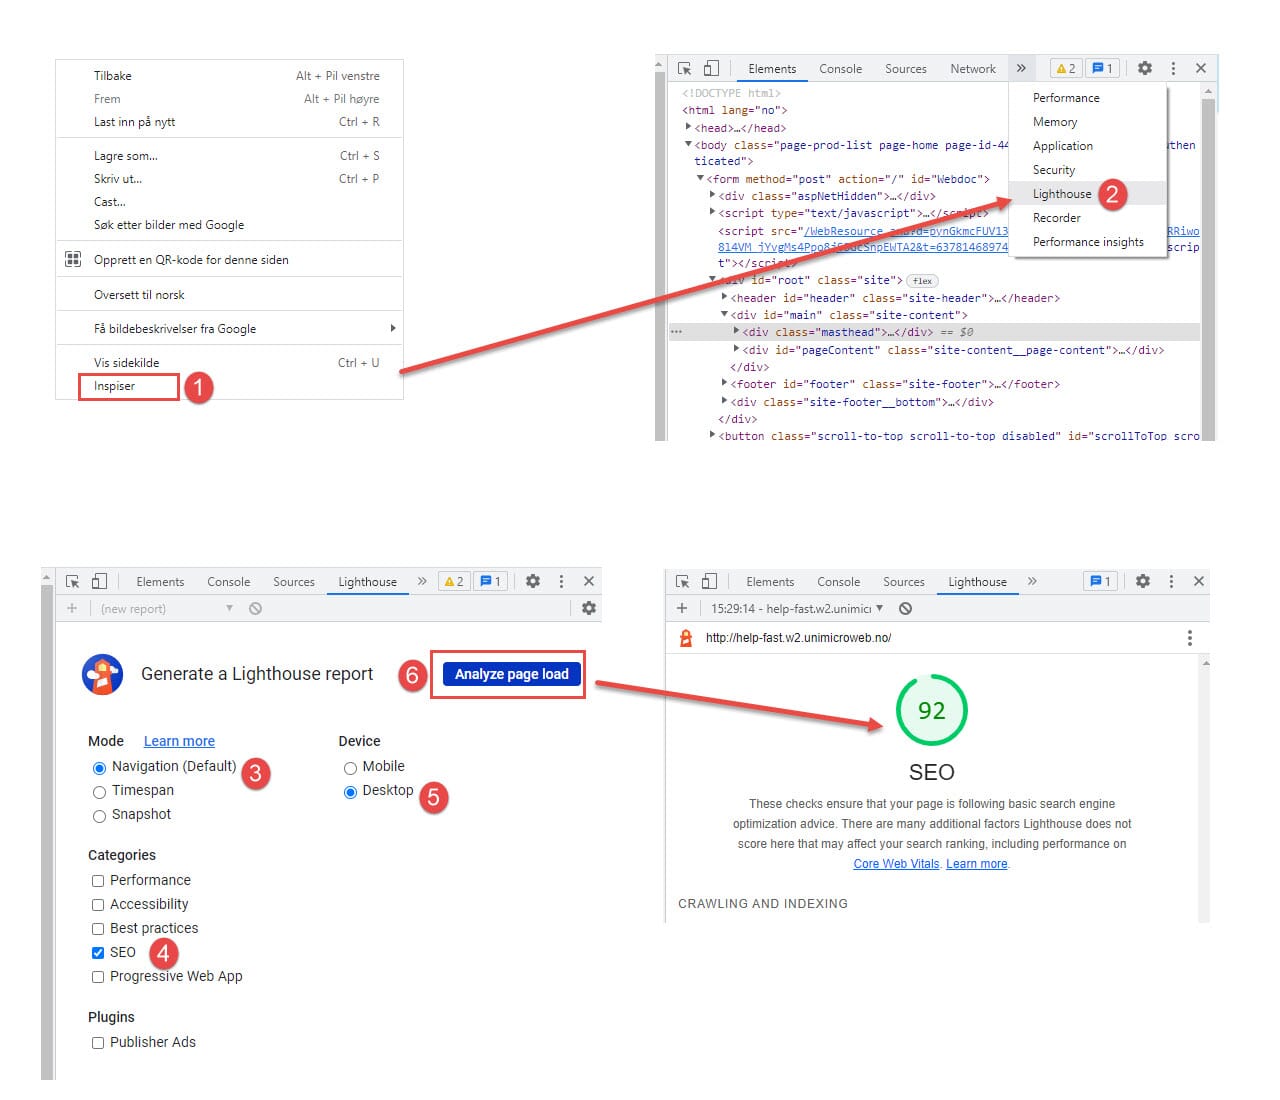Viewport: 1280px width, 1100px height.
Task: Expand the head element in the DOM tree
Action: click(x=688, y=128)
